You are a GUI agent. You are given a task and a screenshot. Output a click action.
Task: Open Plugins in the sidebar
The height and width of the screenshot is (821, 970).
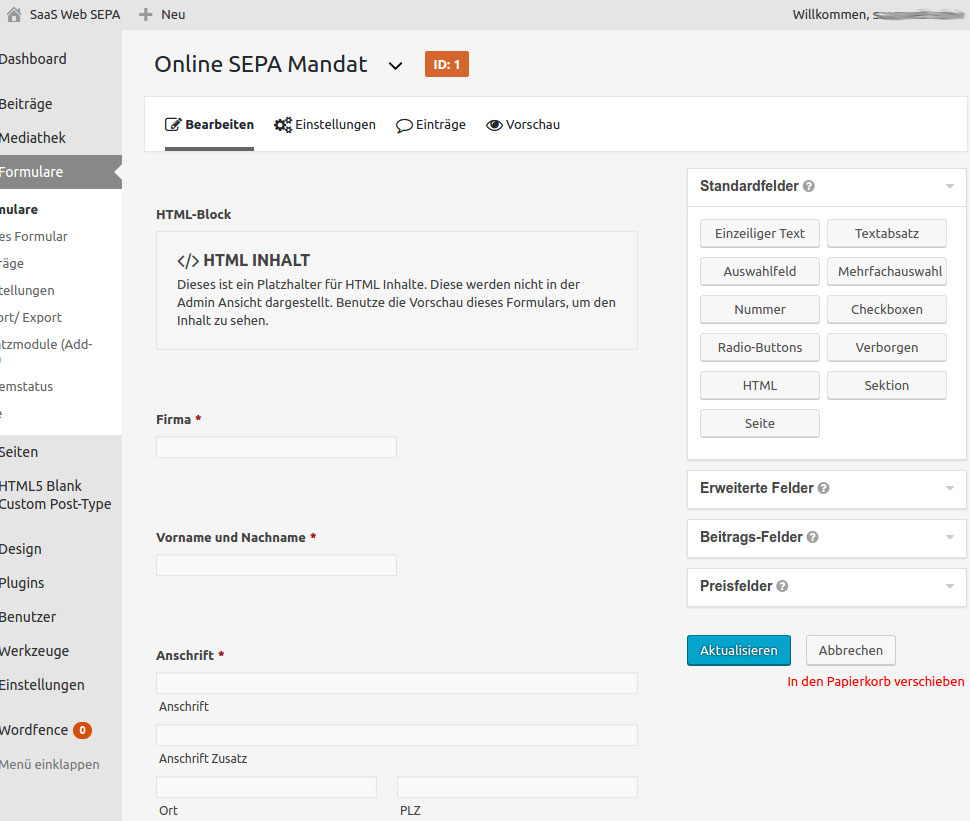tap(22, 583)
